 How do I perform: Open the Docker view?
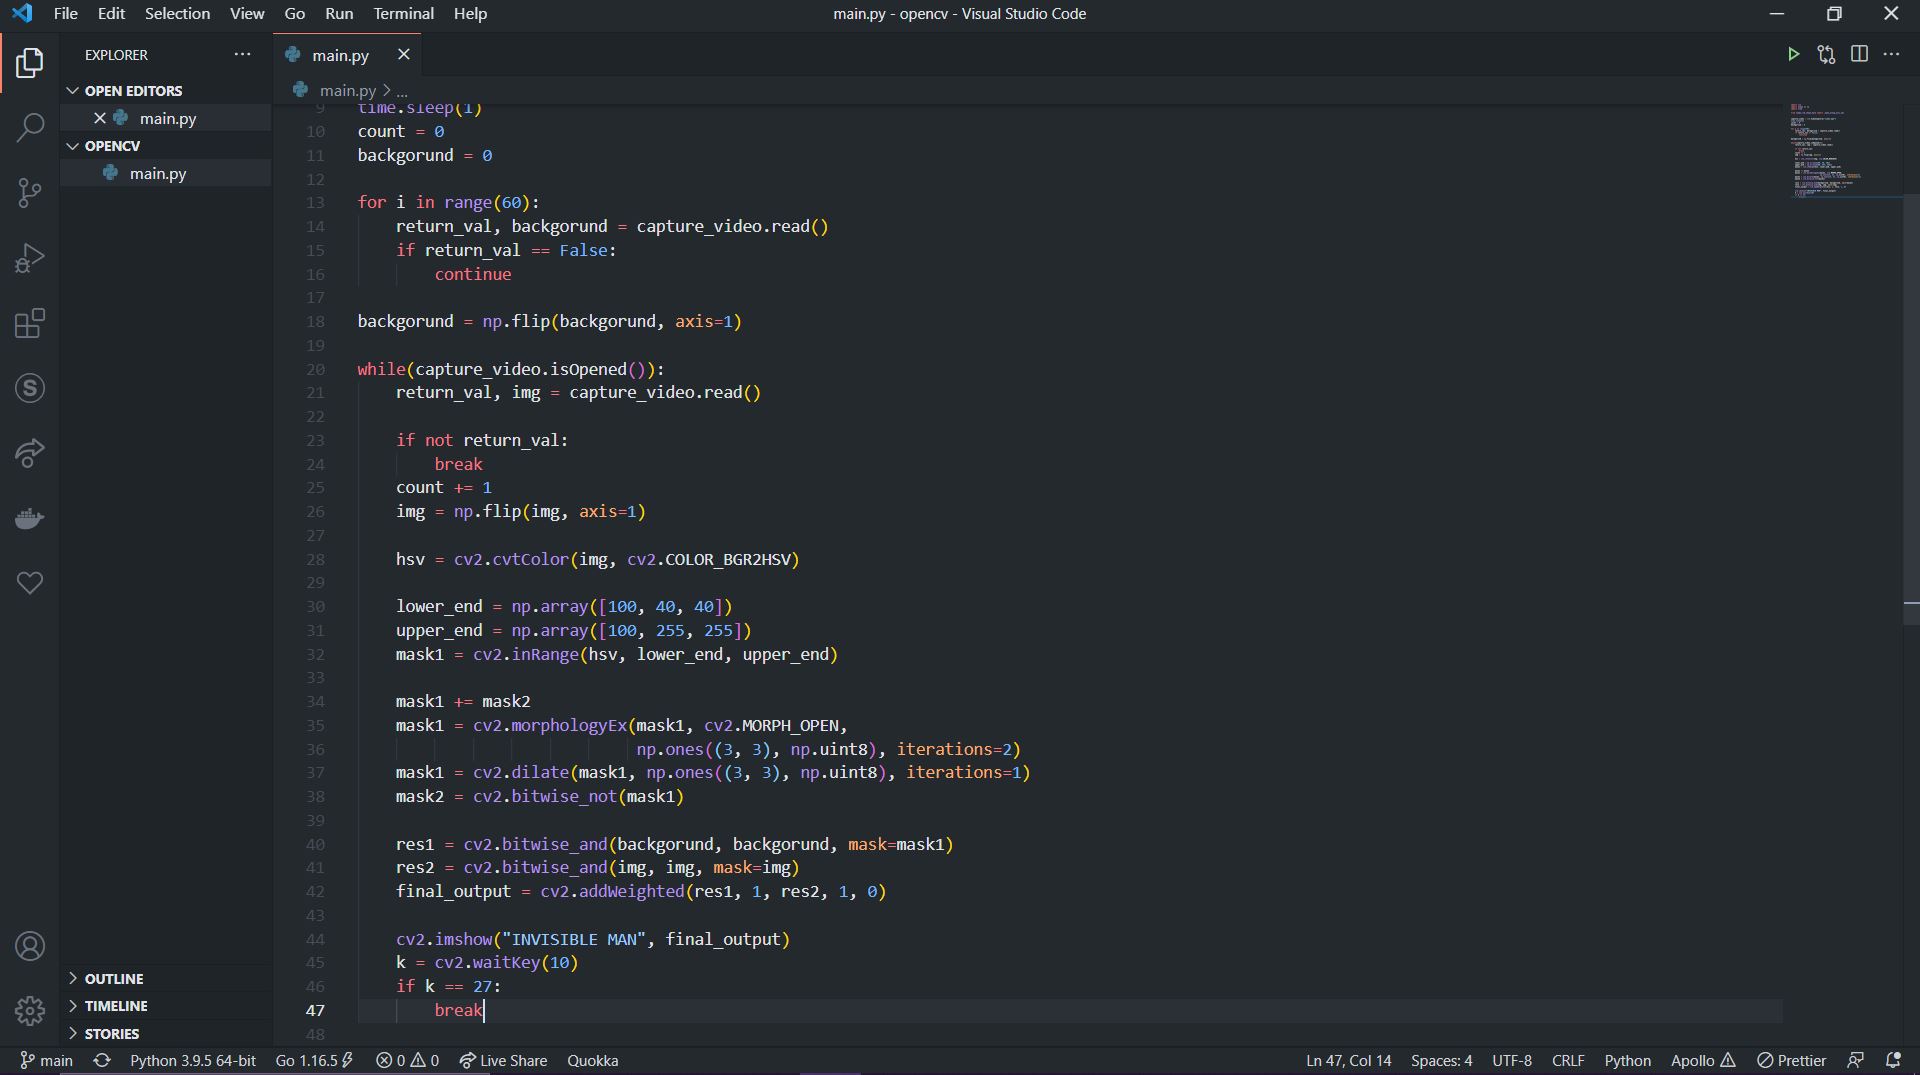pyautogui.click(x=30, y=518)
